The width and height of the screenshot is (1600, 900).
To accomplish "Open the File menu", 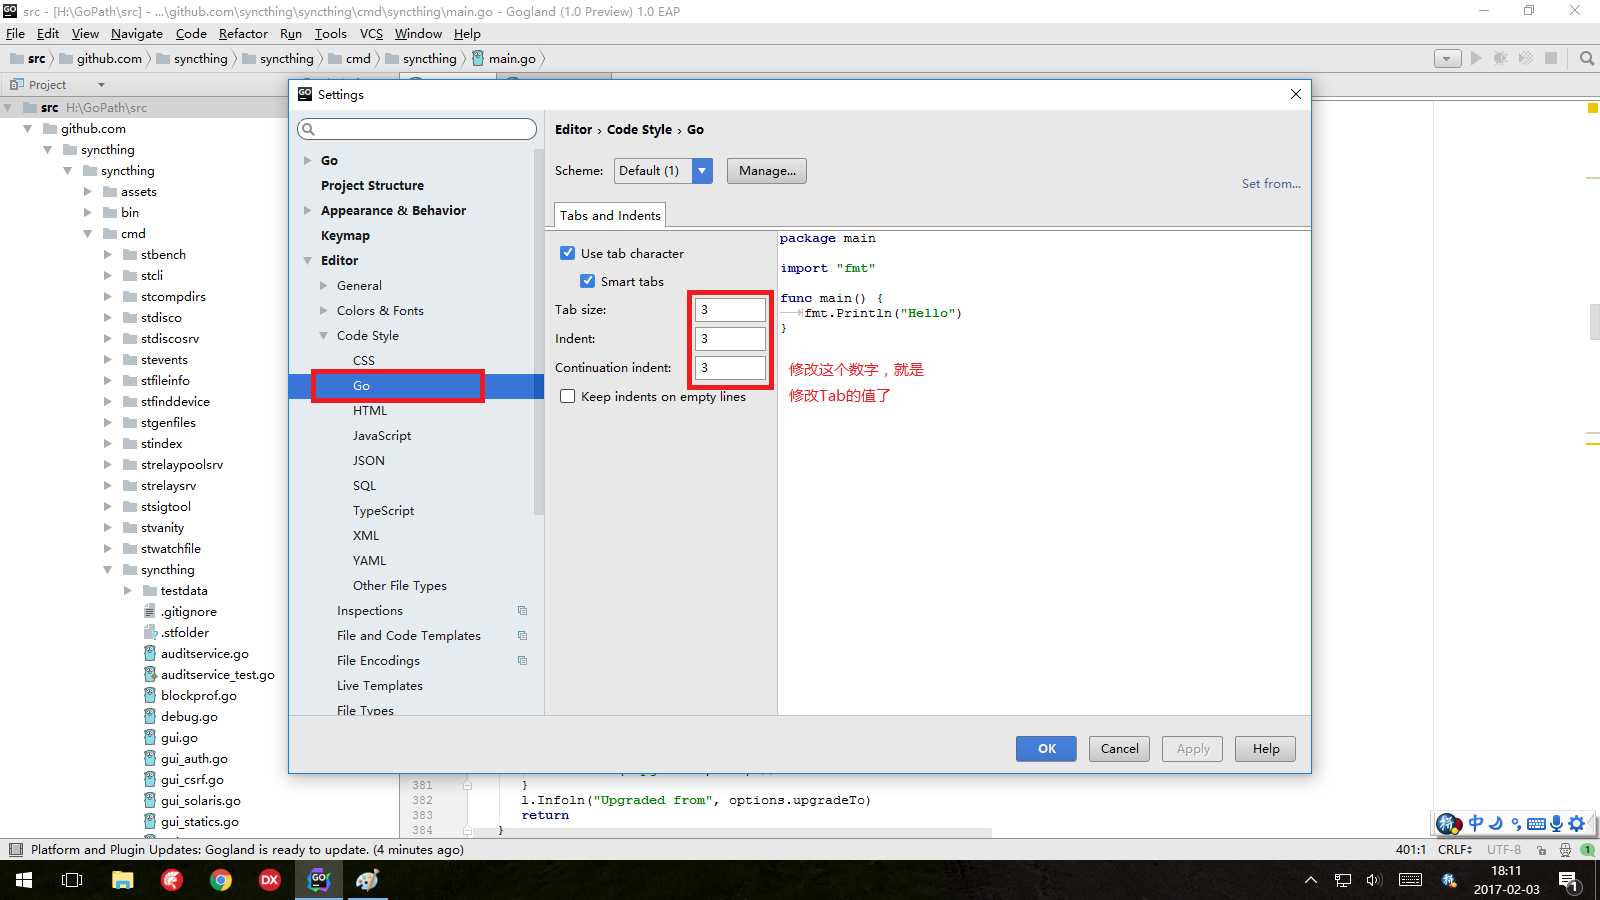I will 15,33.
